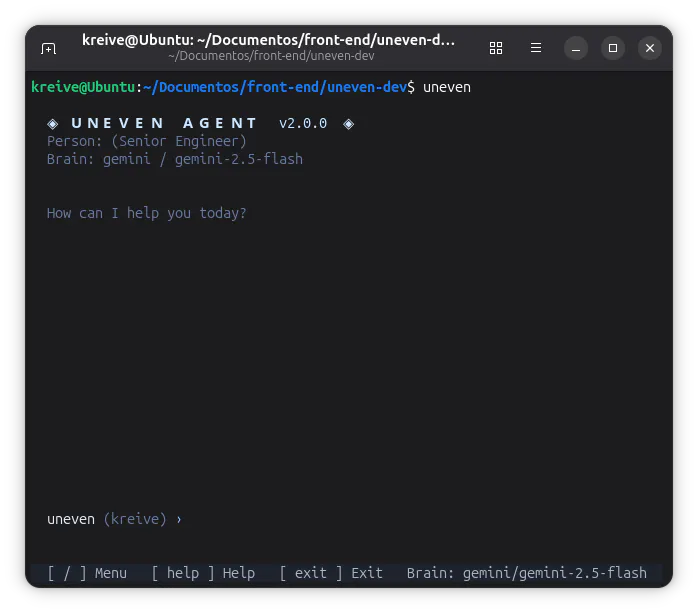The height and width of the screenshot is (613, 698).
Task: Open the tab overview grid icon
Action: coord(495,48)
